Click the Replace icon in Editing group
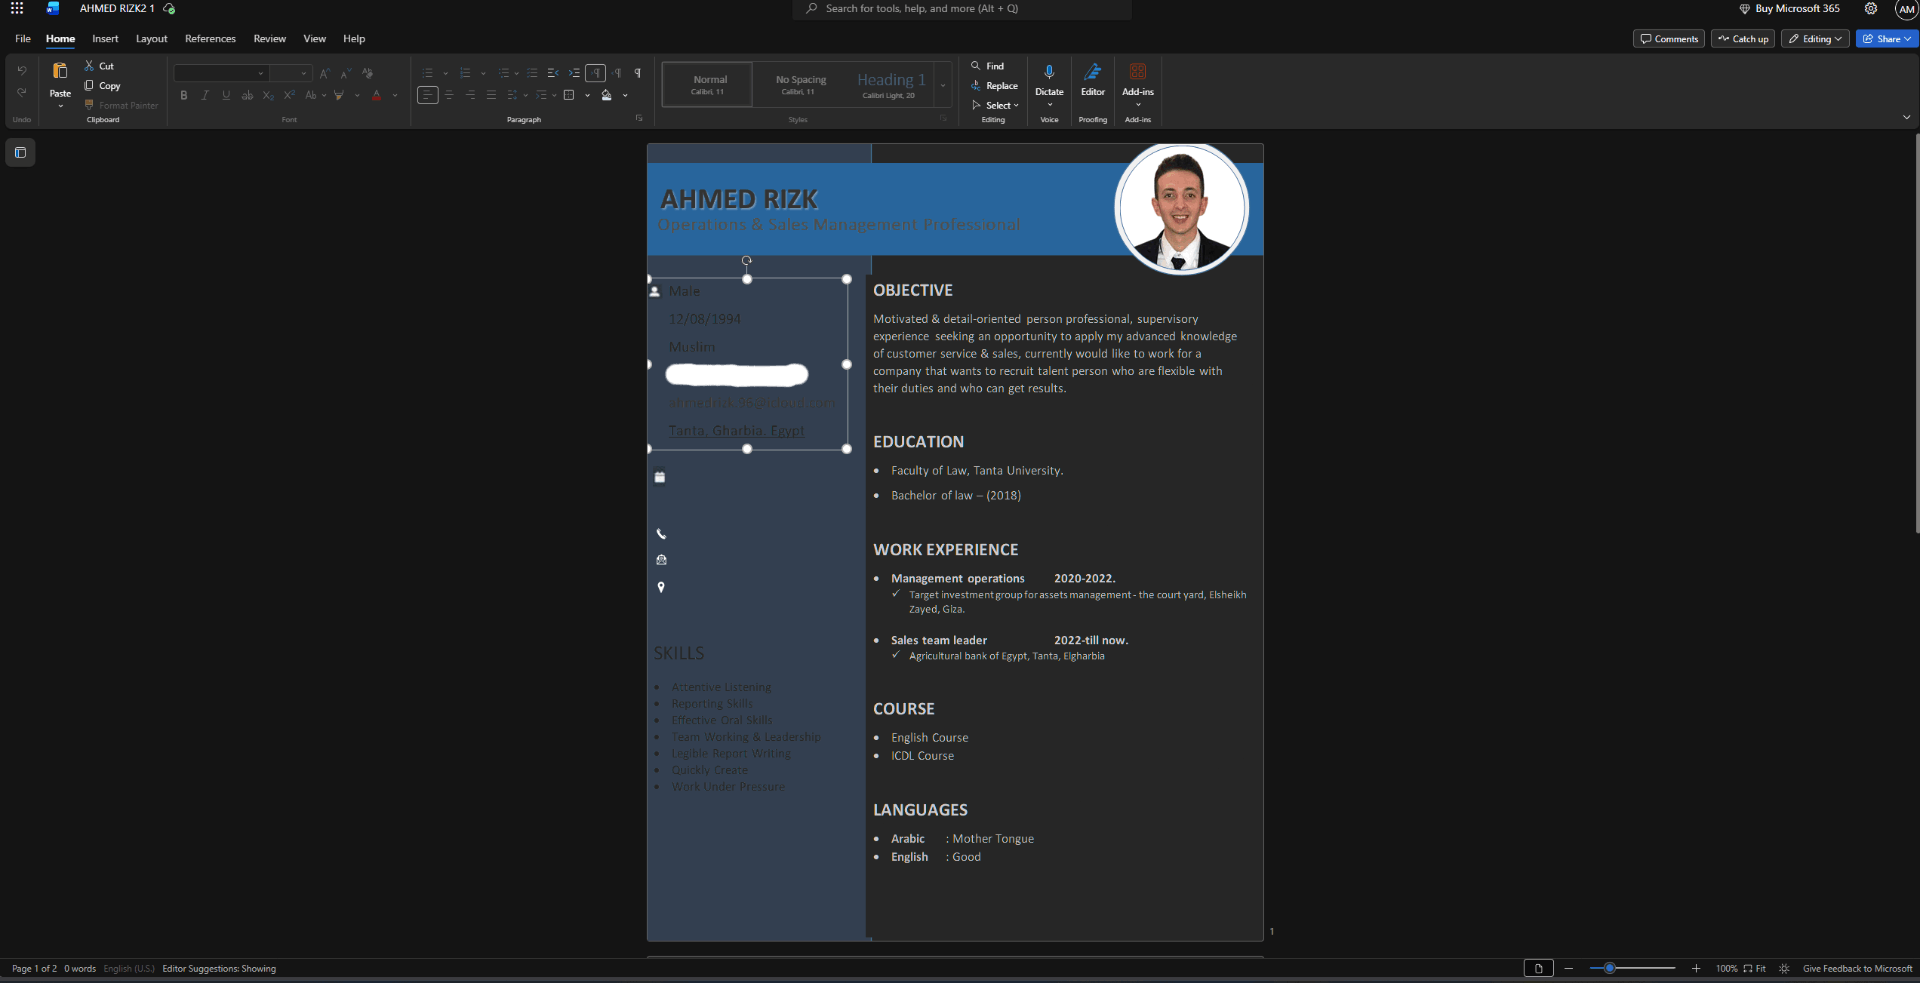 (x=976, y=86)
